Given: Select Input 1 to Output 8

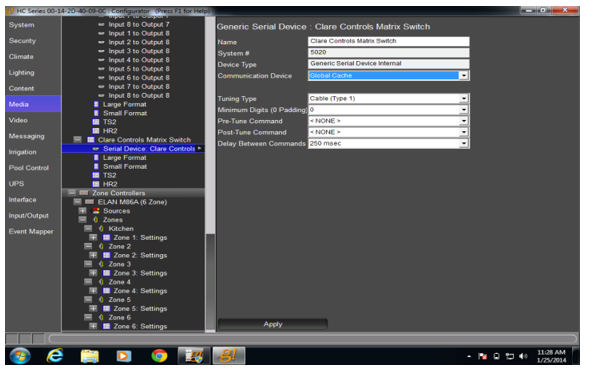Looking at the screenshot, I should coord(139,33).
